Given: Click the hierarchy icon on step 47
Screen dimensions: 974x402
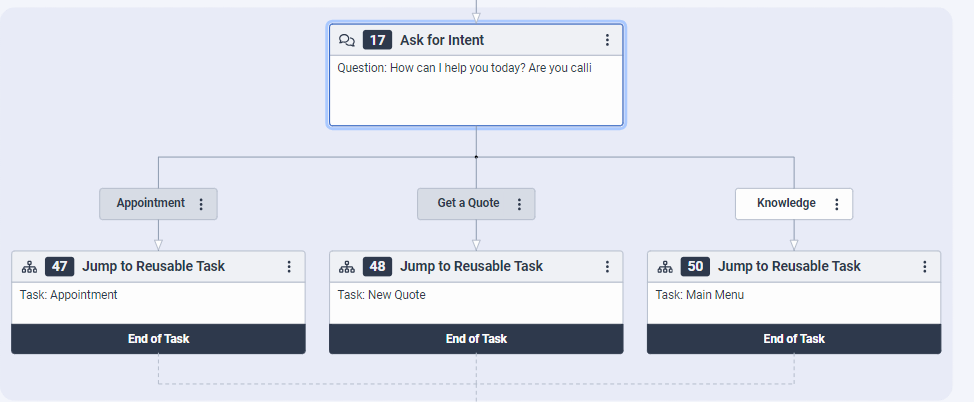Looking at the screenshot, I should [29, 267].
